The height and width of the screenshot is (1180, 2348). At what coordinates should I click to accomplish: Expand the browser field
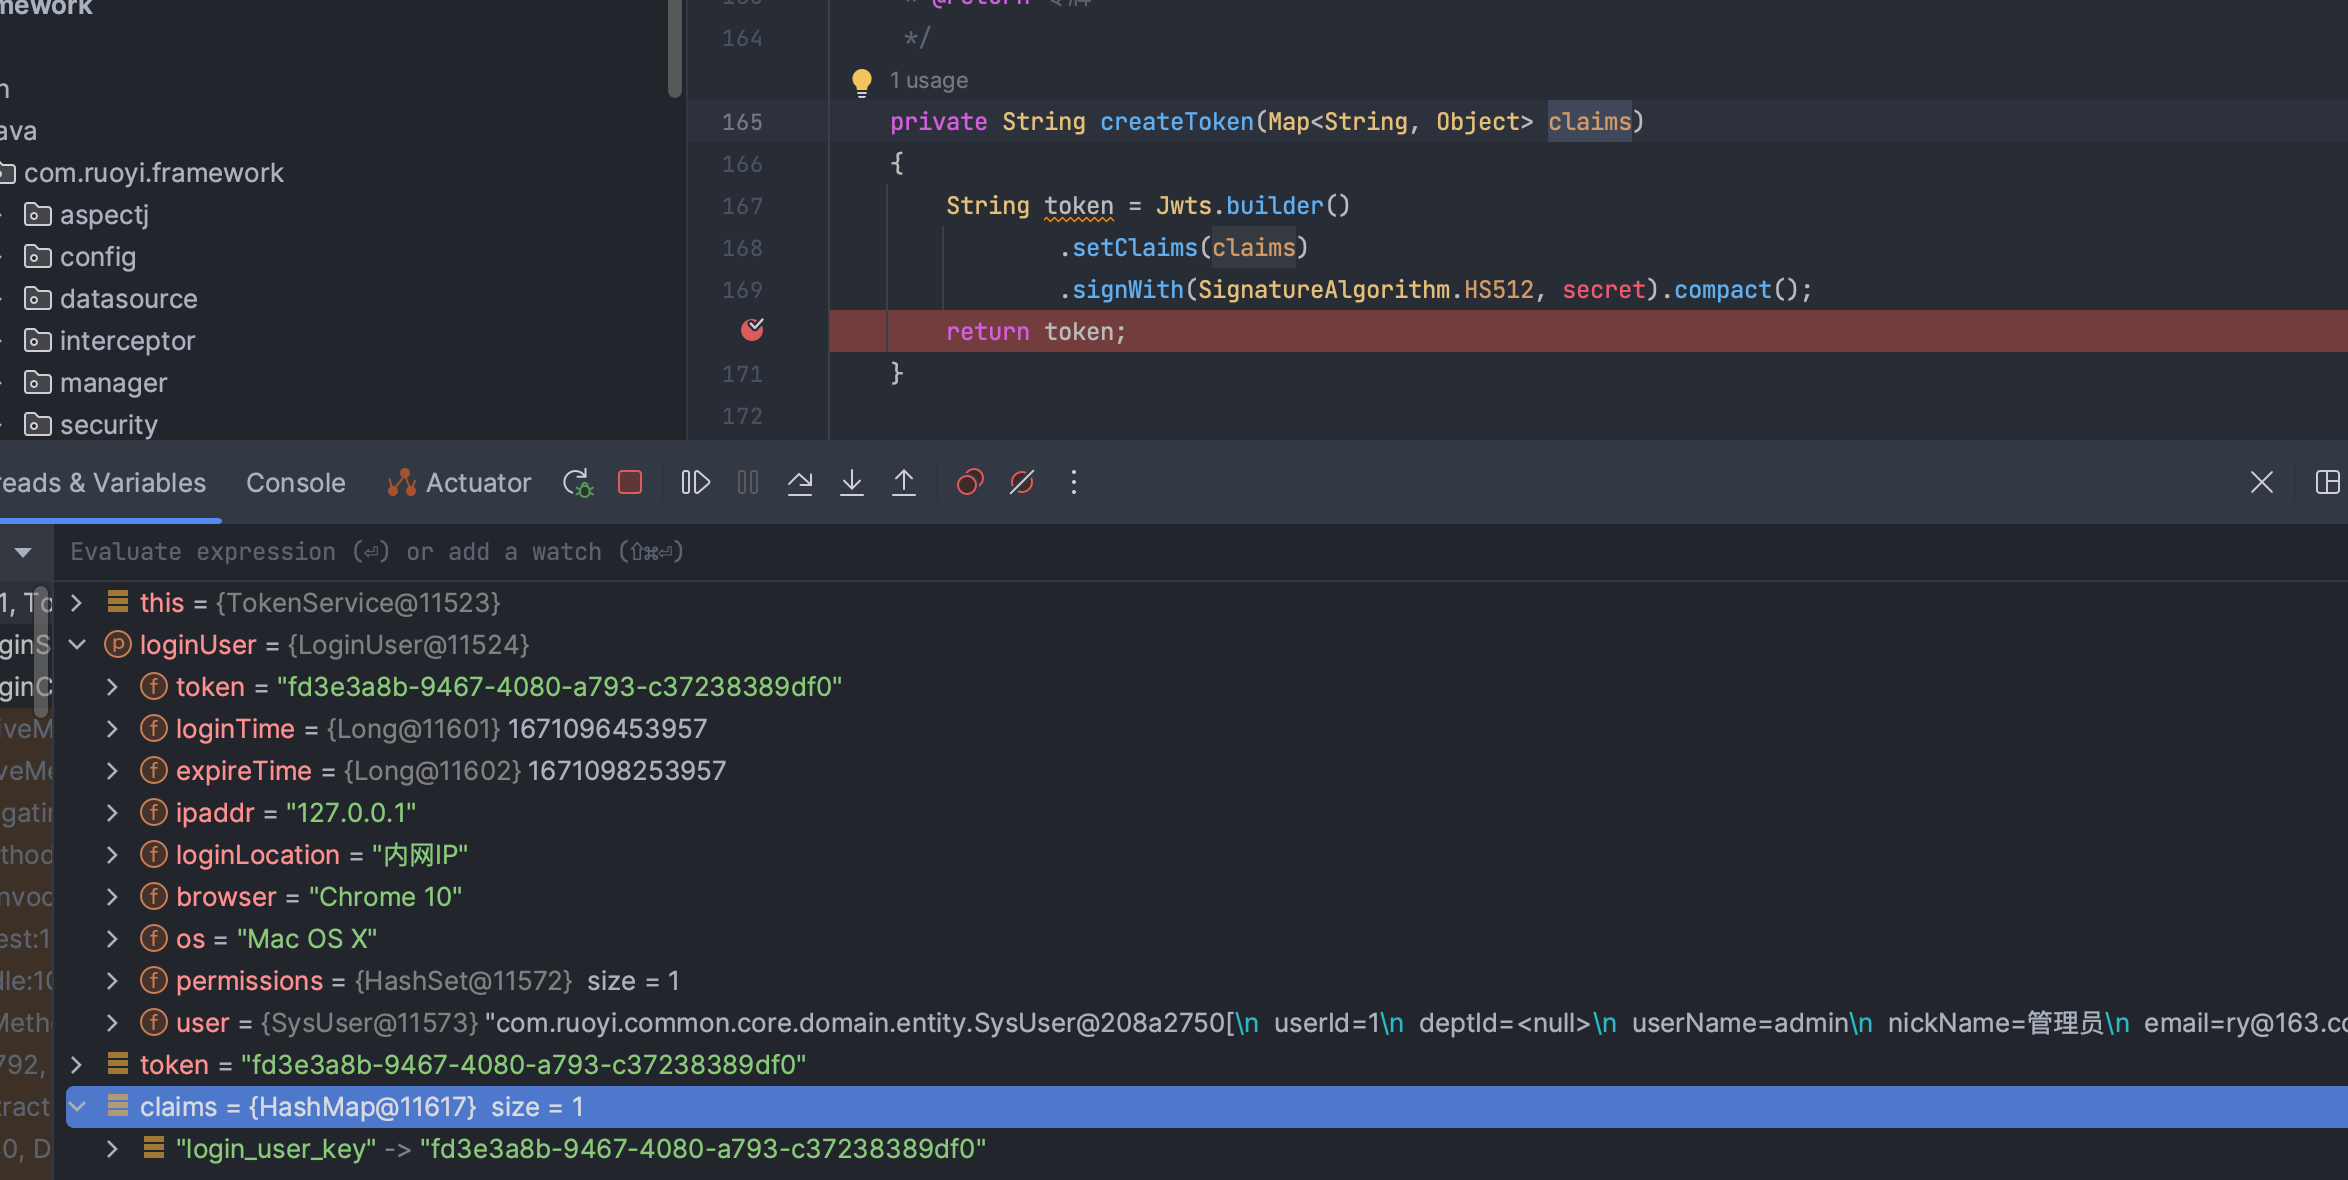(x=112, y=897)
